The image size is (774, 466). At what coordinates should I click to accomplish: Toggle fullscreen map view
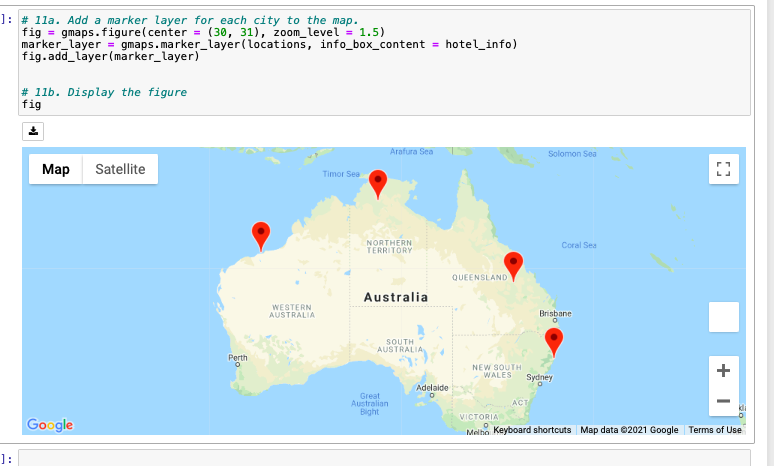pyautogui.click(x=724, y=169)
